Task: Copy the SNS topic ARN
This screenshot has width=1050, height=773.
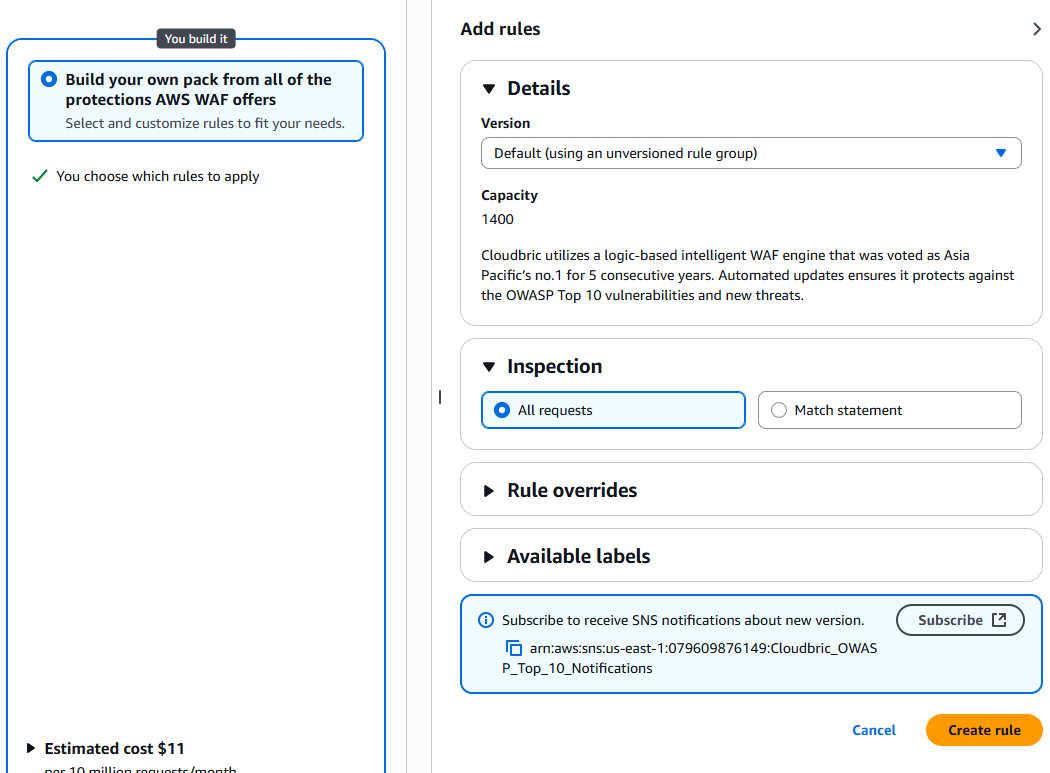Action: tap(514, 648)
